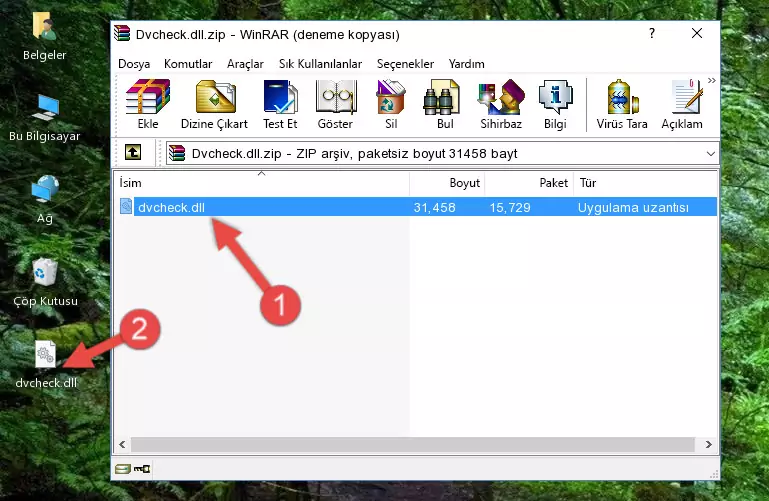Sort by the Boyut column header
Viewport: 769px width, 501px height.
click(x=447, y=183)
